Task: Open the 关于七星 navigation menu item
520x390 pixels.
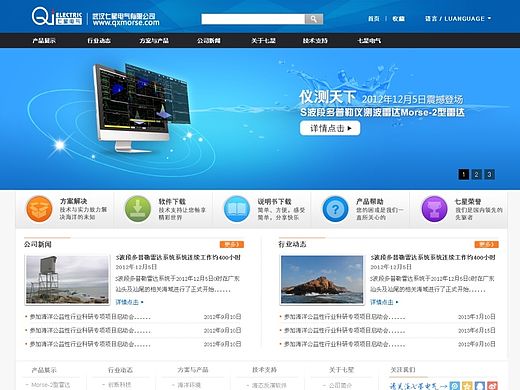Action: pyautogui.click(x=263, y=41)
